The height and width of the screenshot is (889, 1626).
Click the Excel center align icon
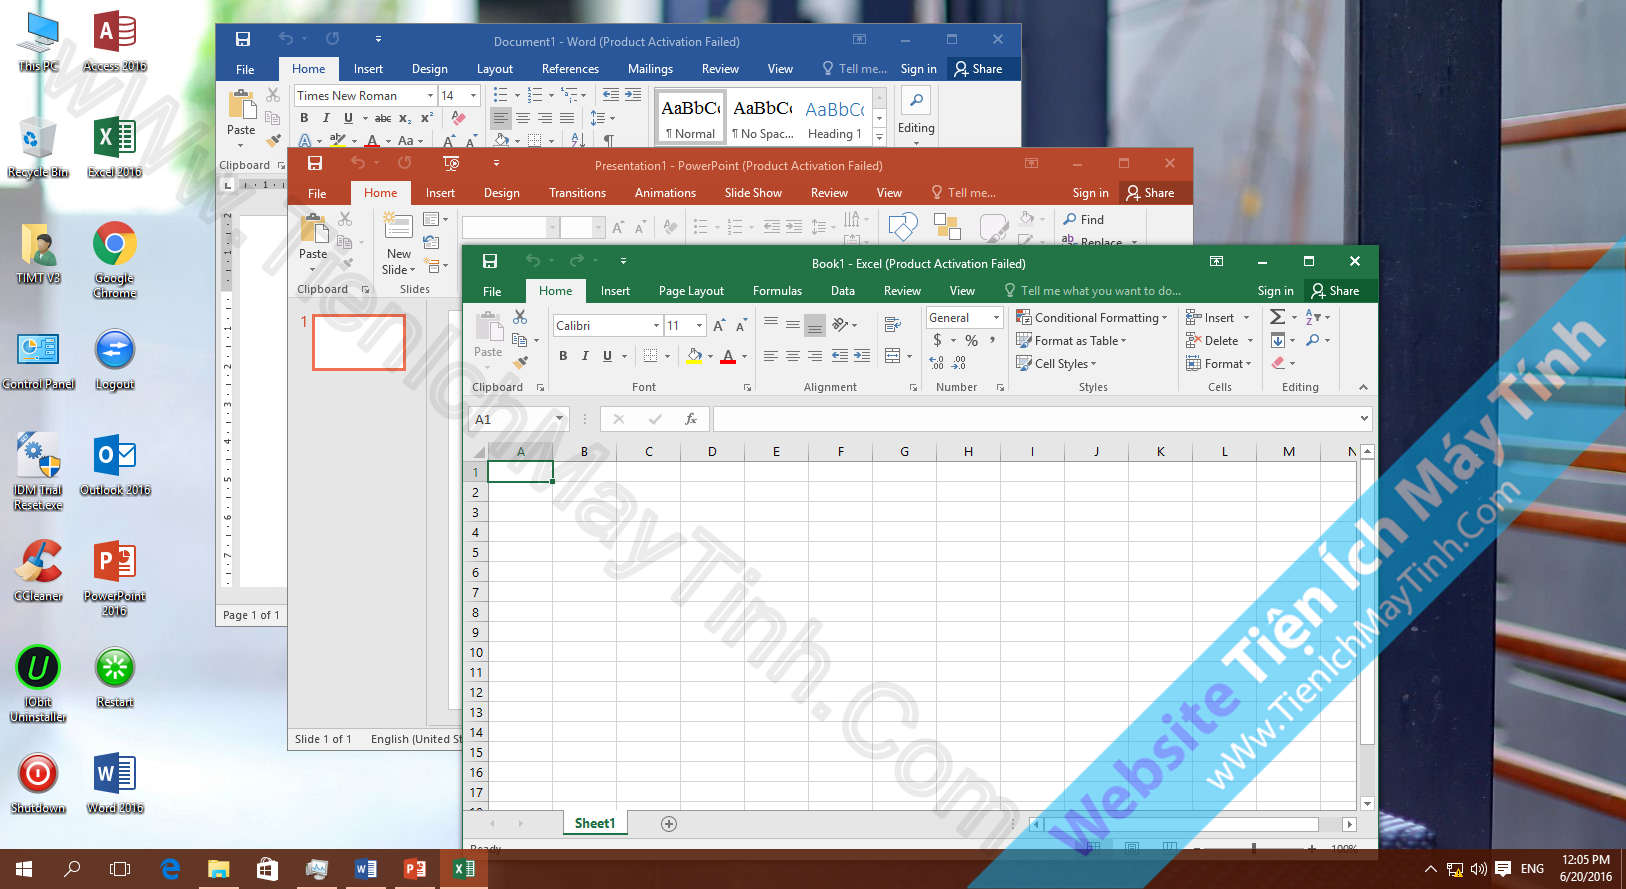(x=793, y=356)
